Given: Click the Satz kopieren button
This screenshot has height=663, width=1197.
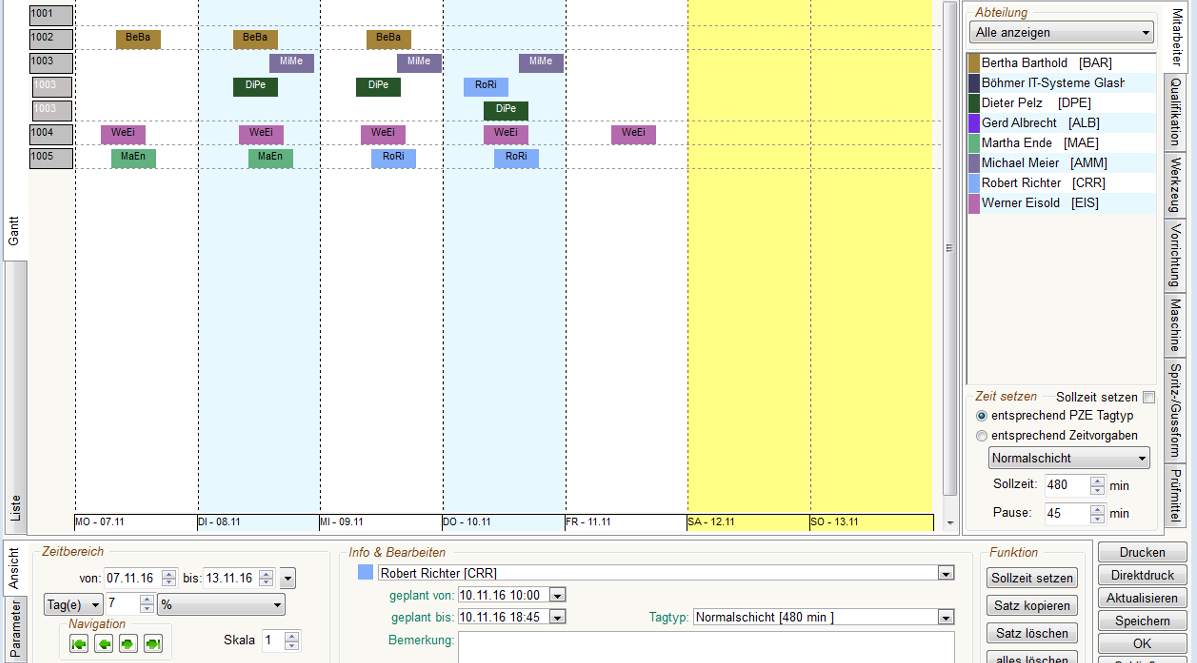Looking at the screenshot, I should pos(1032,606).
